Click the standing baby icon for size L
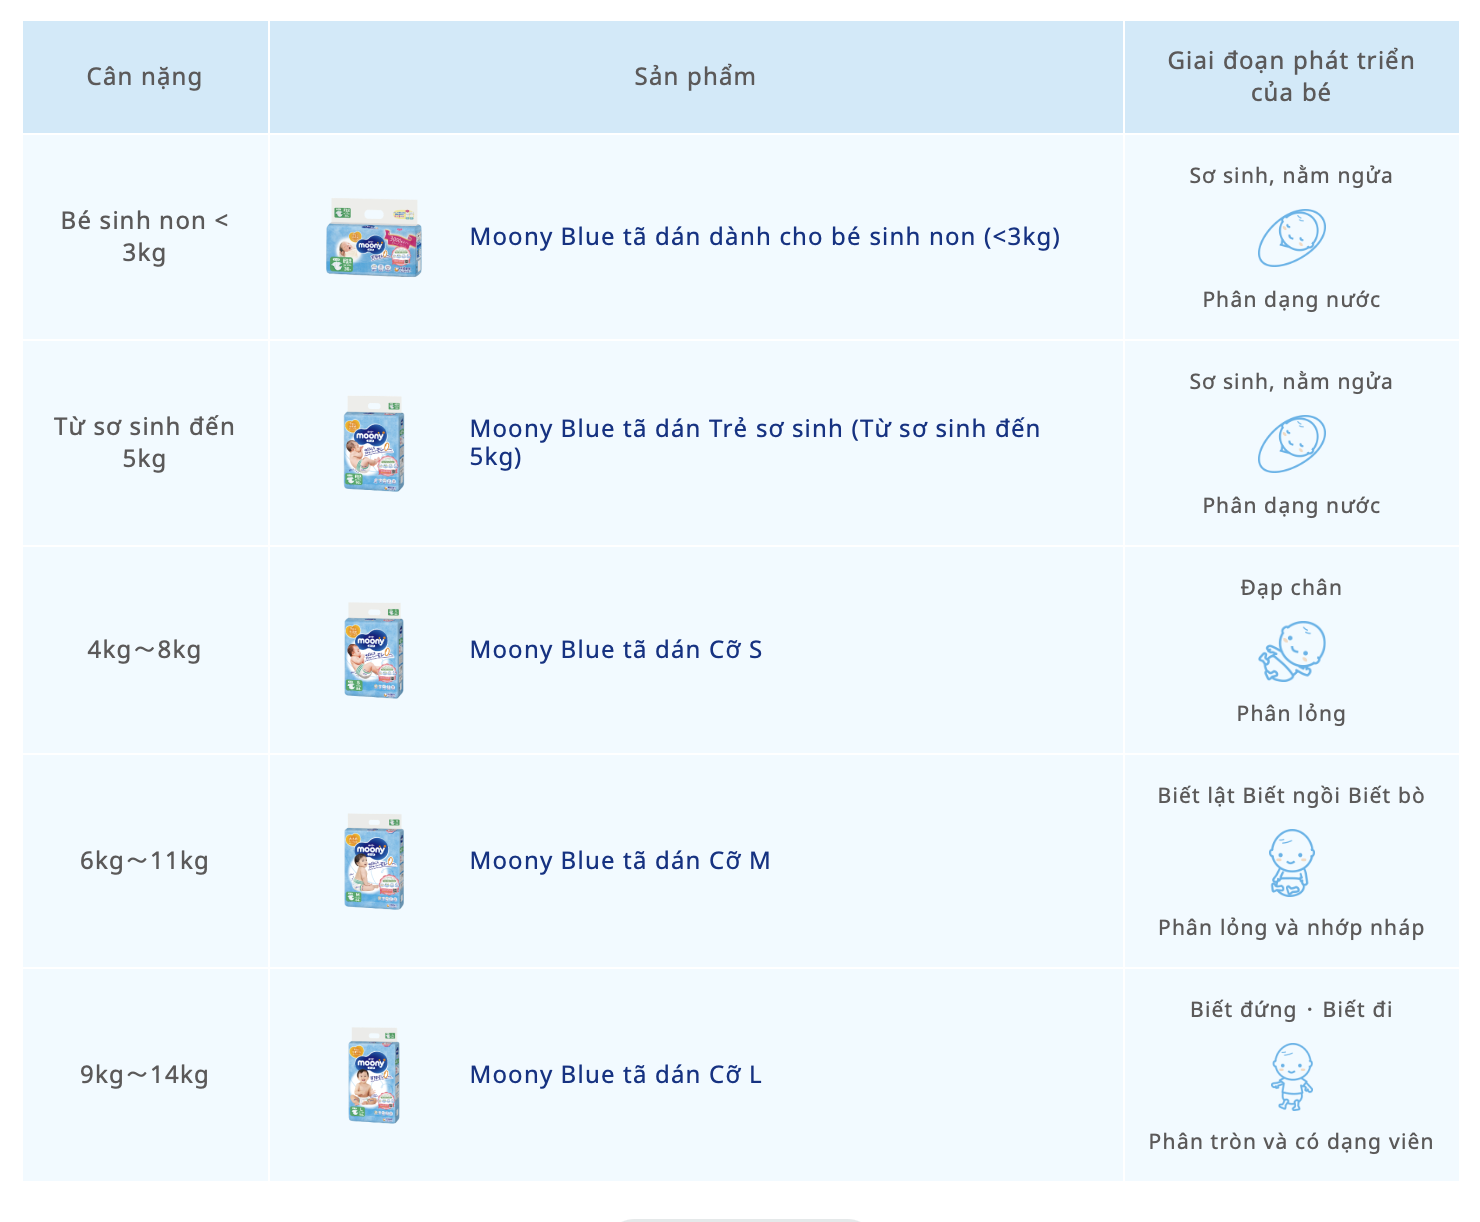This screenshot has width=1480, height=1222. coord(1291,1076)
